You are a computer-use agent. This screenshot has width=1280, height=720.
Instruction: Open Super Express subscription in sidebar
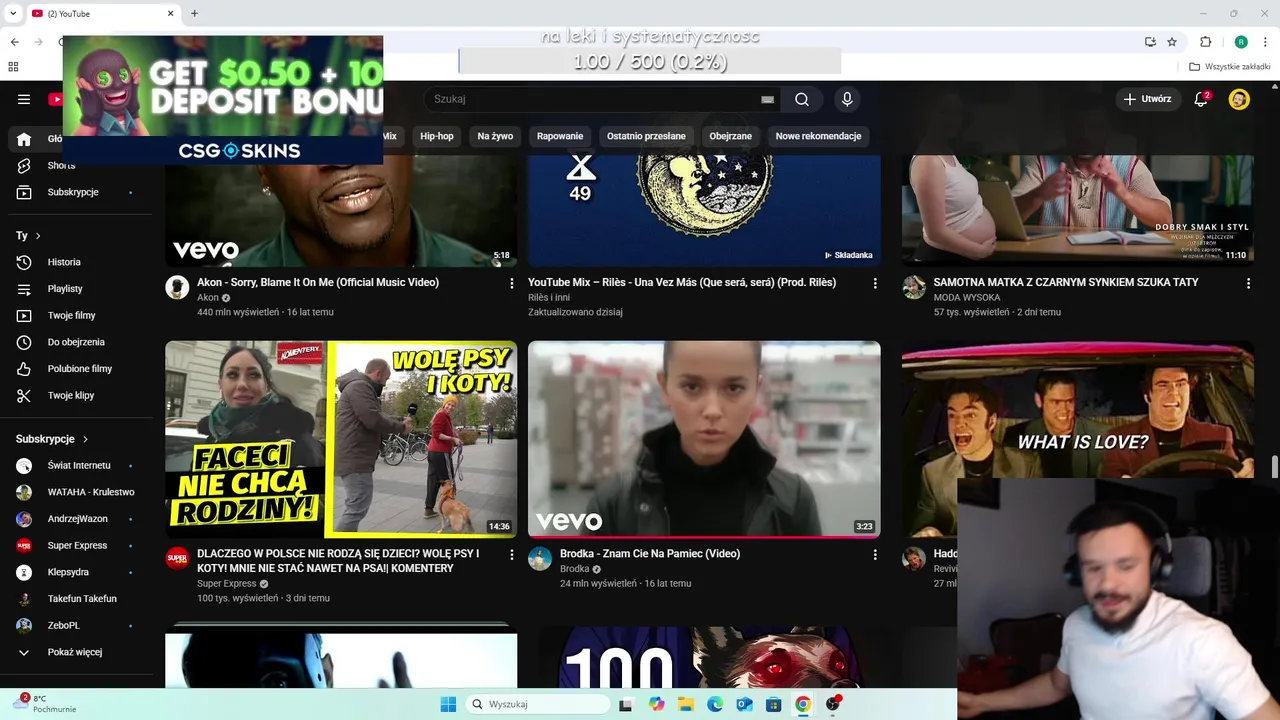click(x=79, y=545)
